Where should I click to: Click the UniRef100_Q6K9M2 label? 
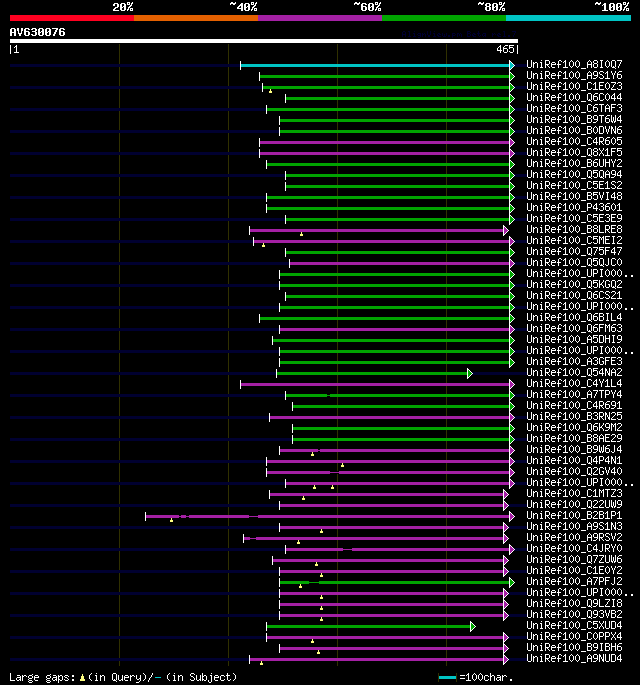tap(574, 427)
